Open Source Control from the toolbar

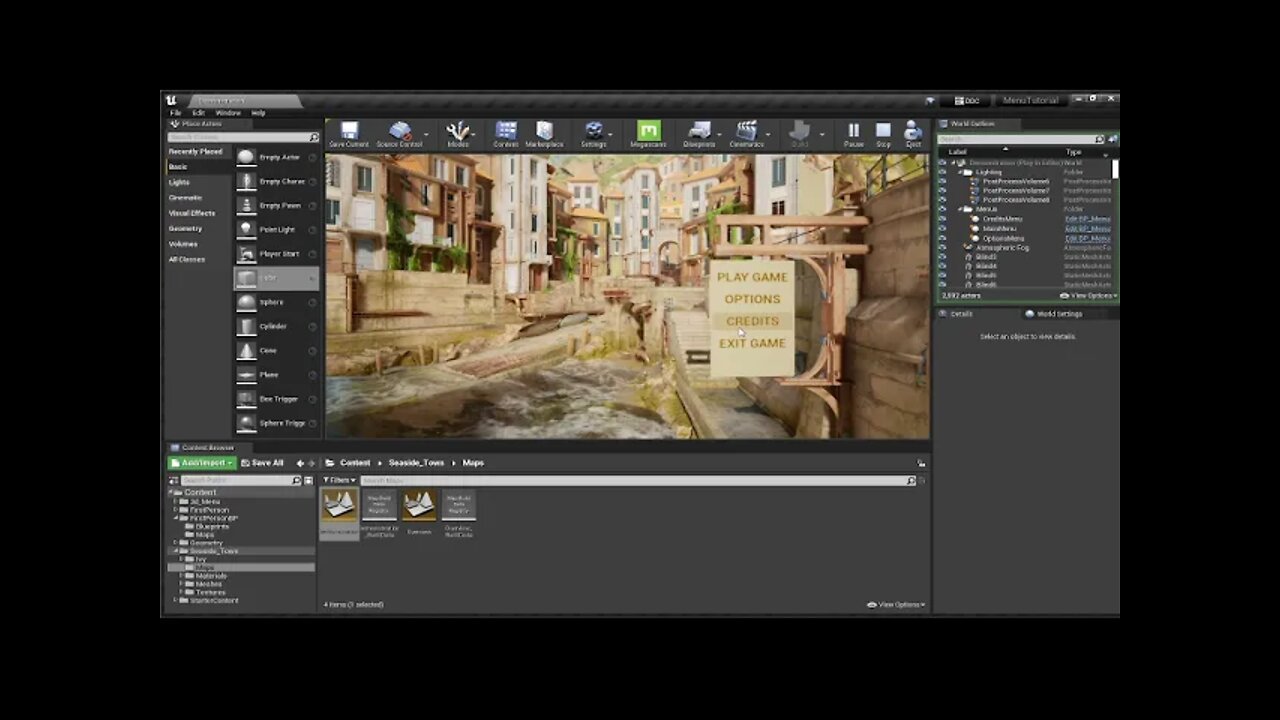(399, 134)
